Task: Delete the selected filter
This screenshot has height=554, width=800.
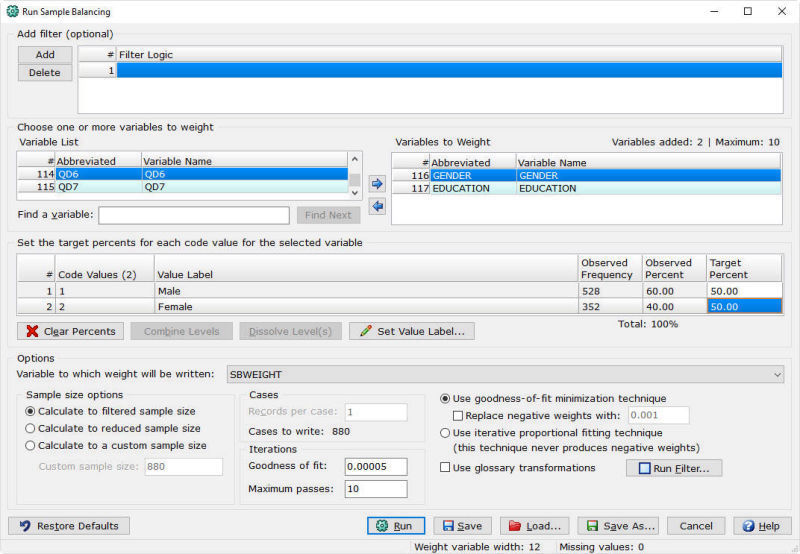Action: [x=45, y=72]
